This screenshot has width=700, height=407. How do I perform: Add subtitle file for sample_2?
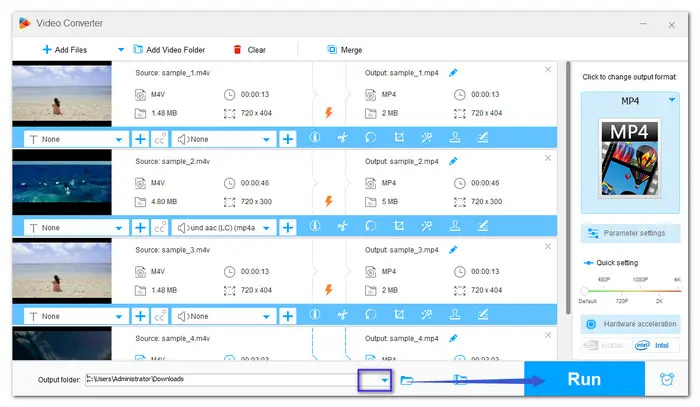140,228
